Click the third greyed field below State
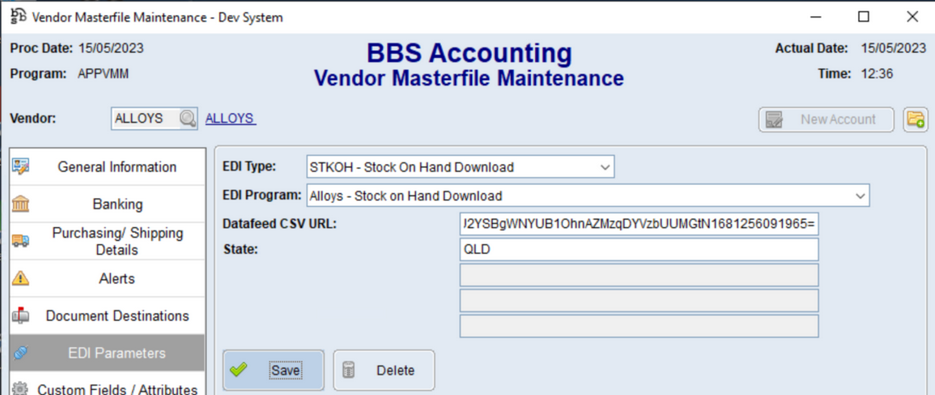This screenshot has height=395, width=935. [x=639, y=326]
